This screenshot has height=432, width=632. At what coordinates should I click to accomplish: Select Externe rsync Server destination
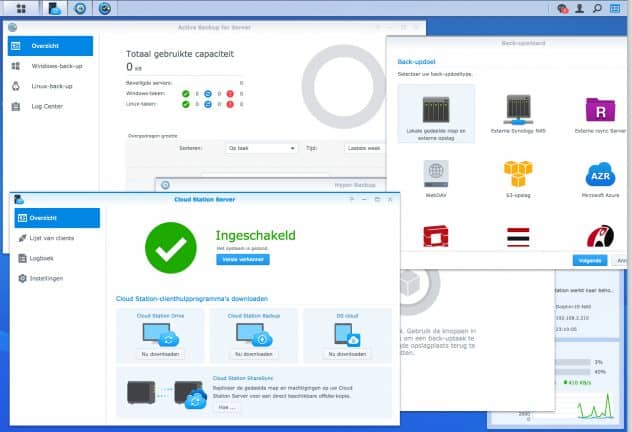pyautogui.click(x=600, y=114)
